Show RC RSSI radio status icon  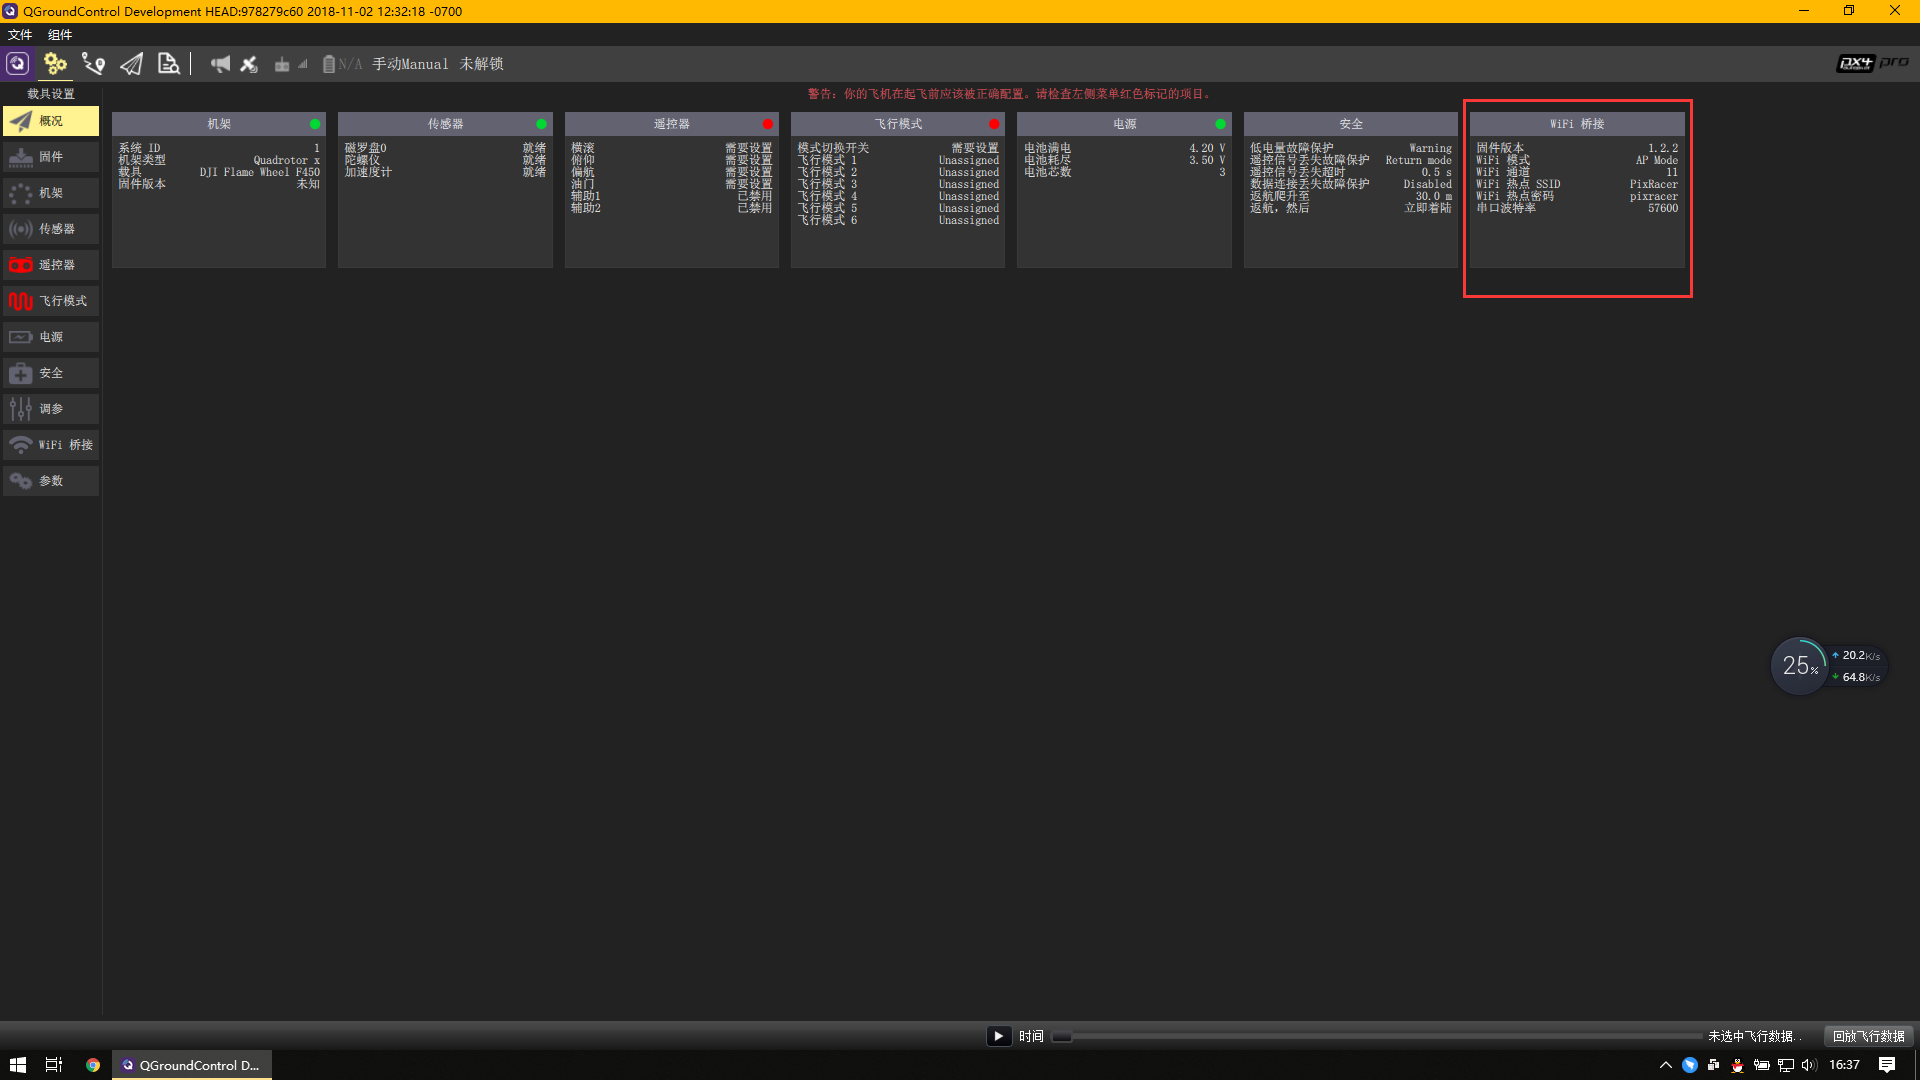click(290, 64)
